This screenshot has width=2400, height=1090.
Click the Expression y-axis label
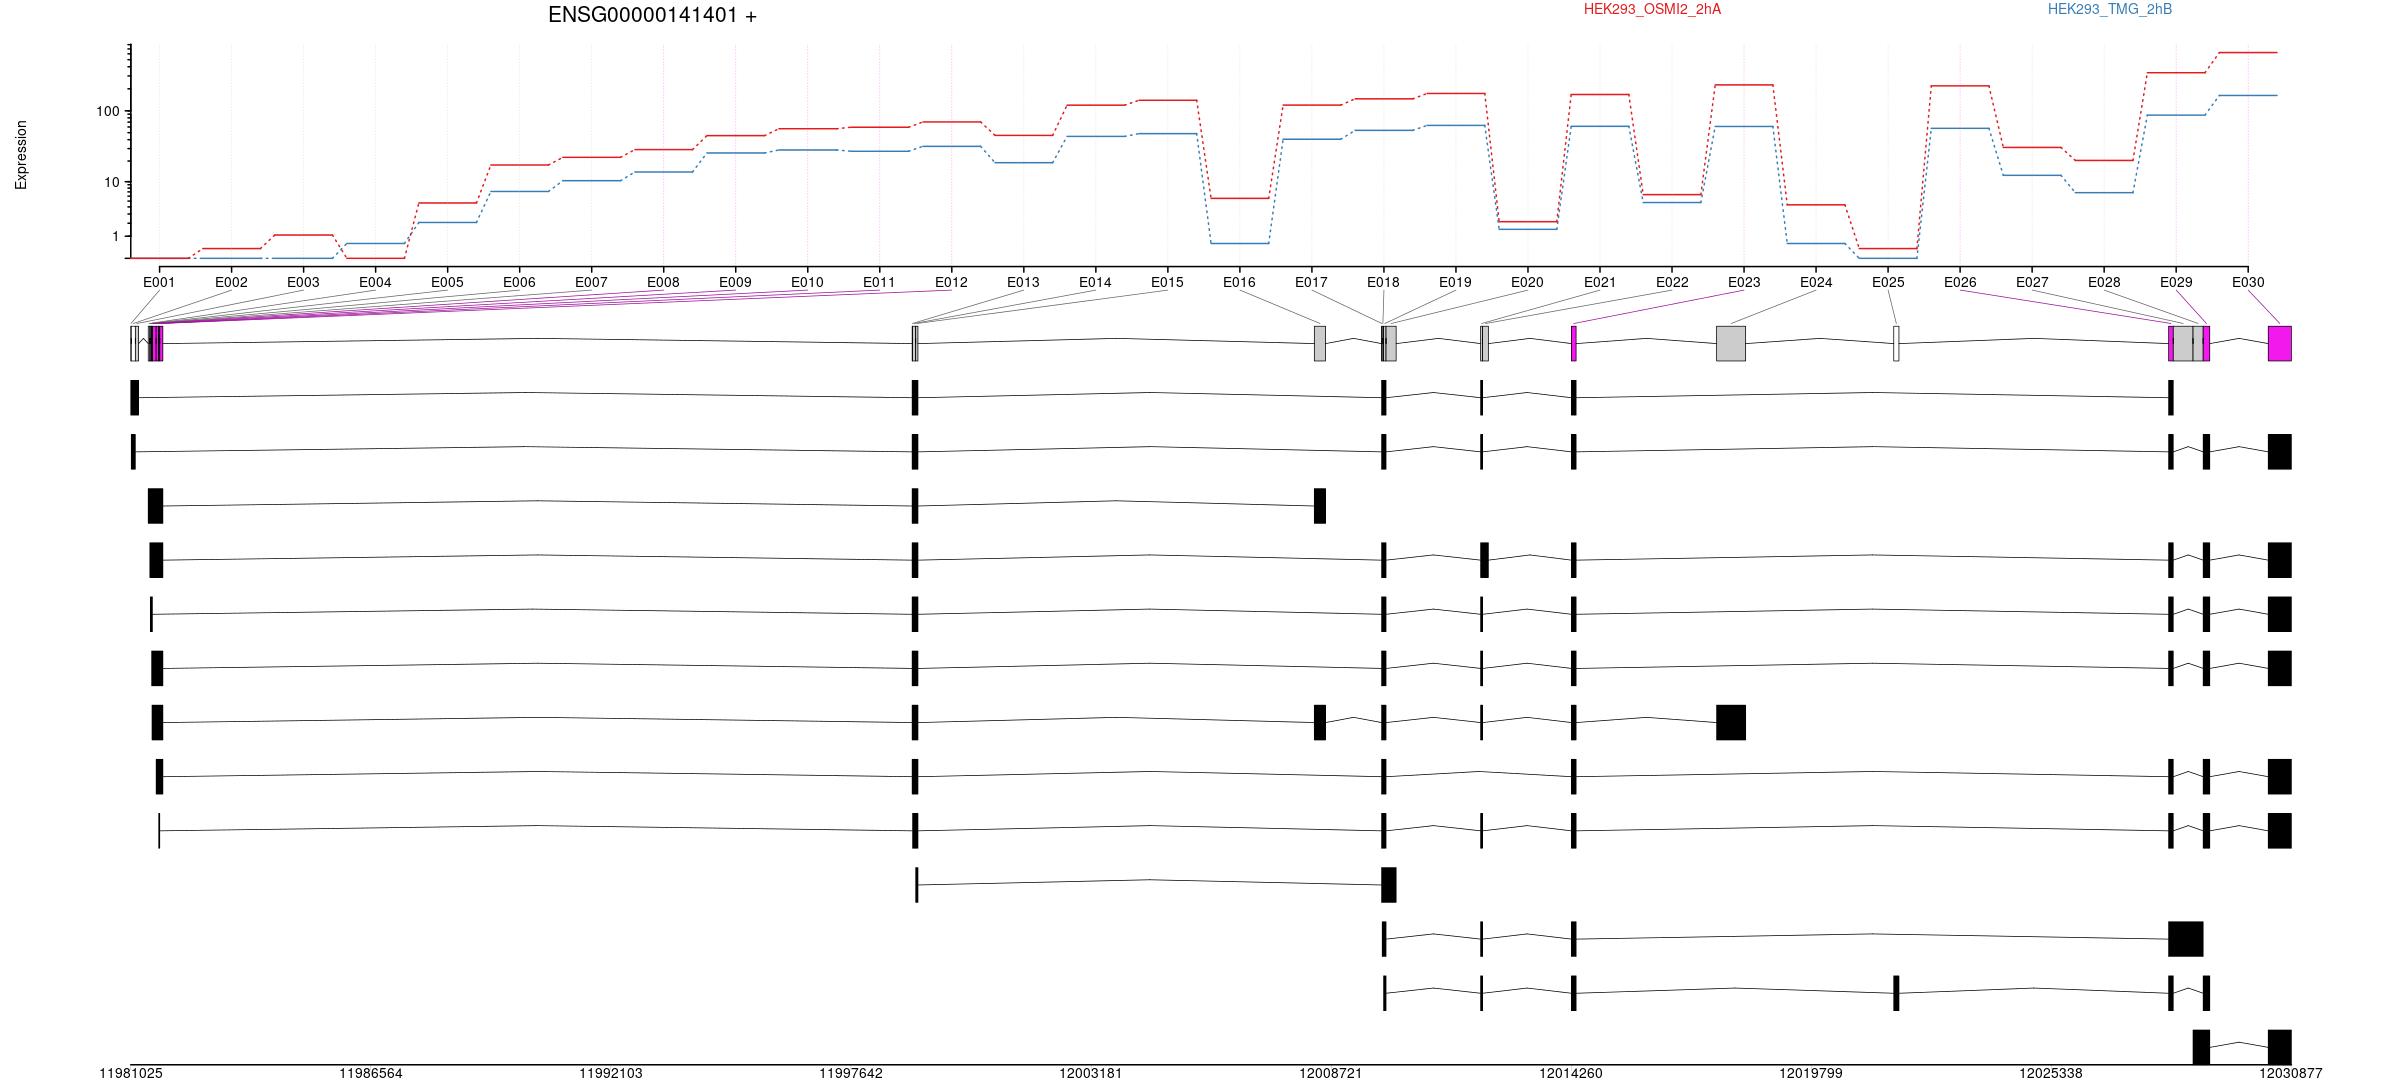point(21,155)
